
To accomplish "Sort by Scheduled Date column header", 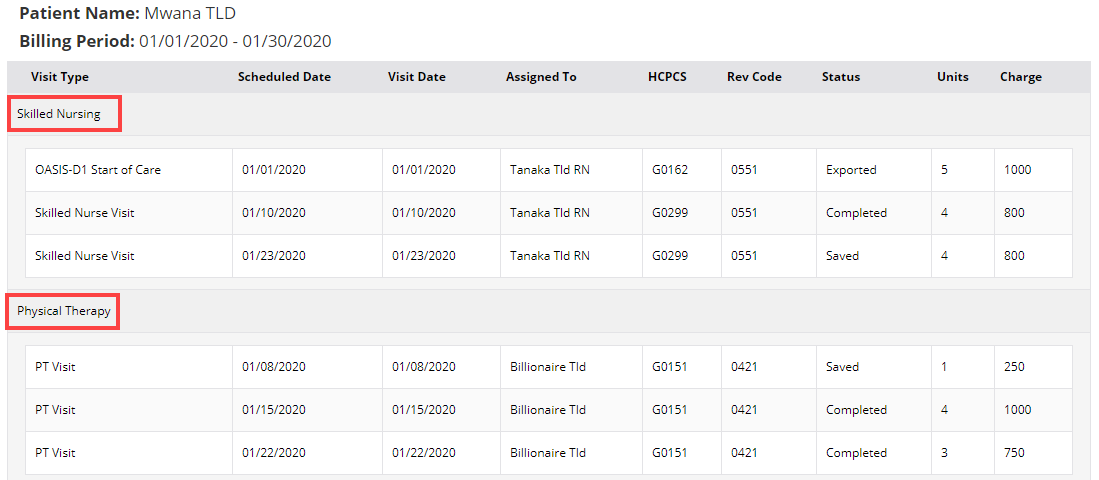I will pos(284,77).
